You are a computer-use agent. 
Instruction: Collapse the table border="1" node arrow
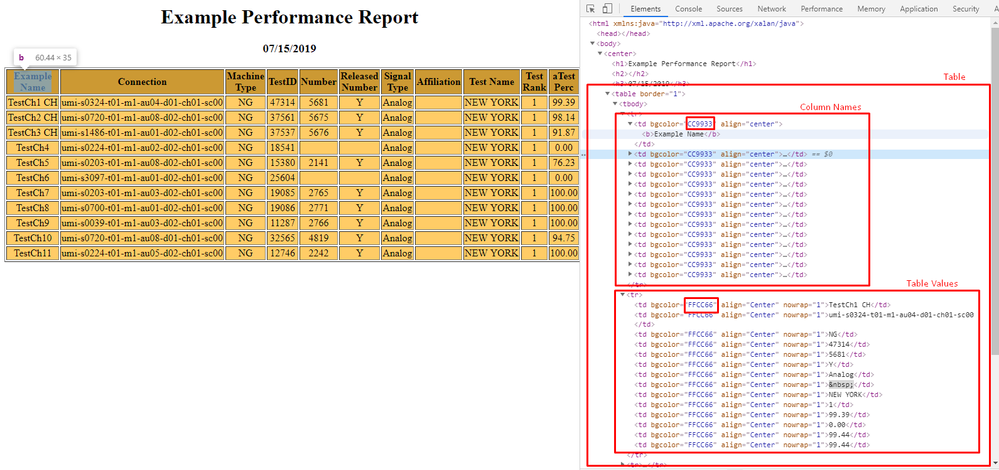point(607,94)
